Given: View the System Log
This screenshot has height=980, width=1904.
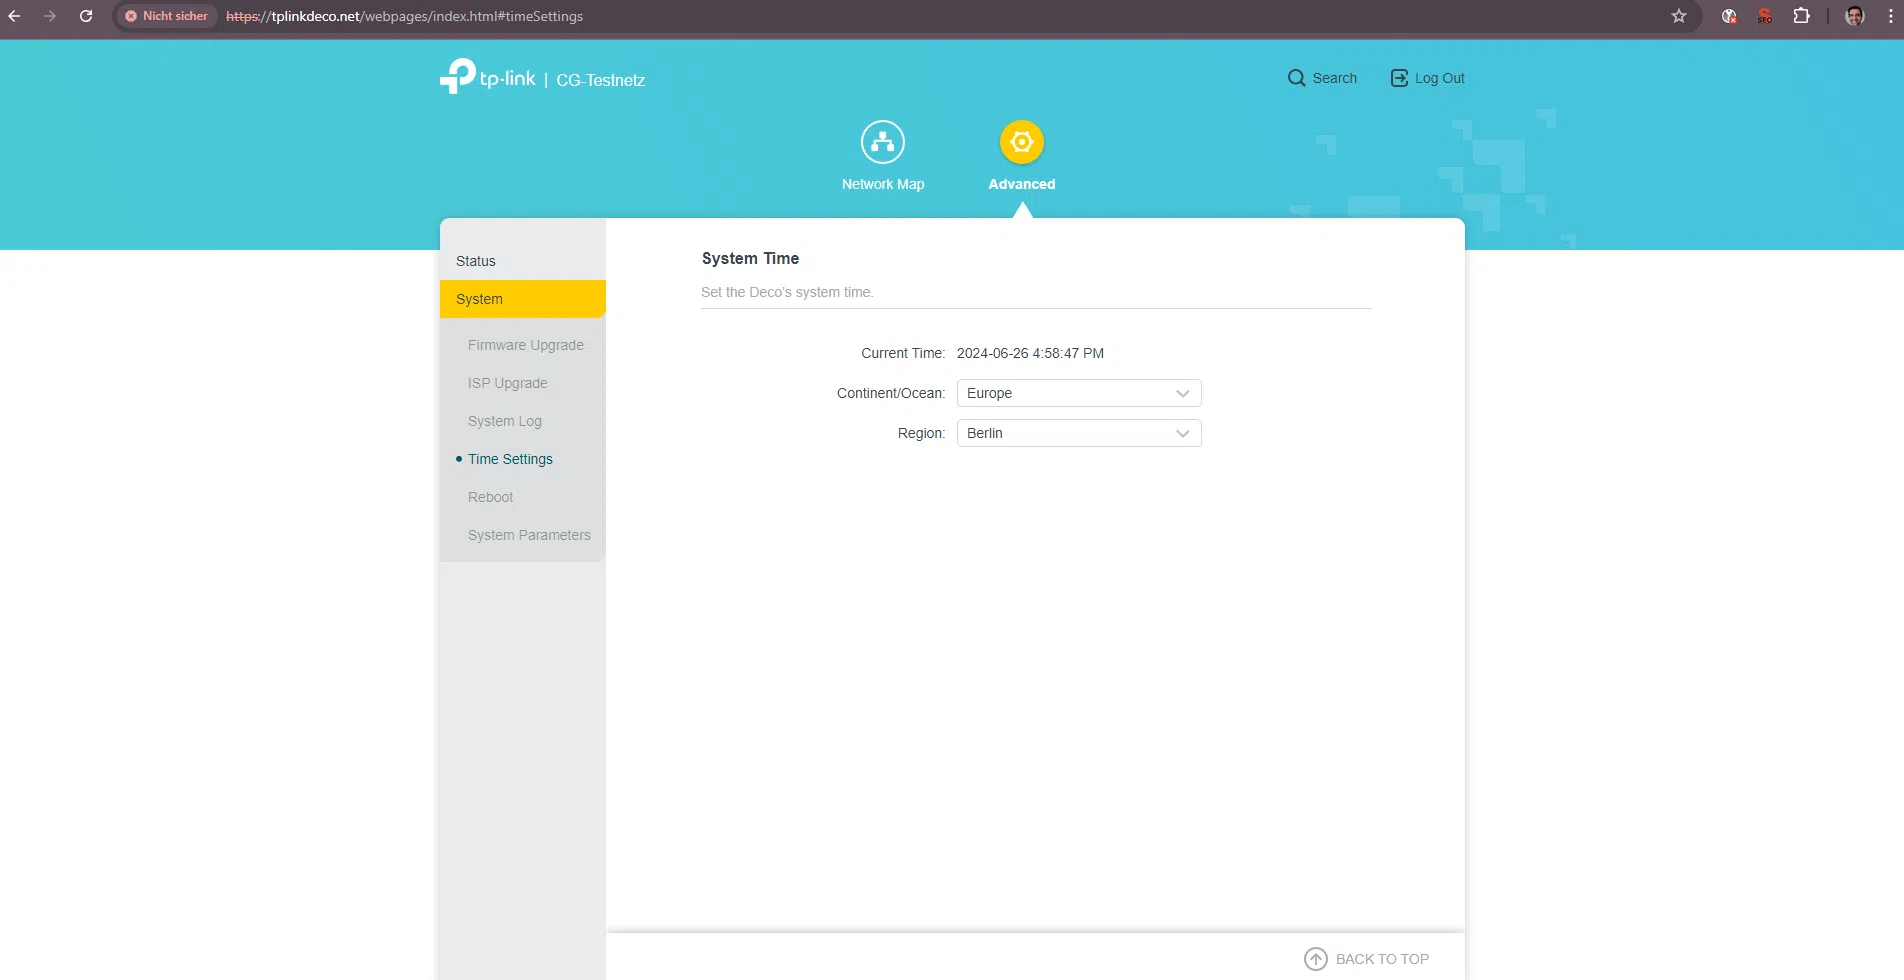Looking at the screenshot, I should point(504,421).
